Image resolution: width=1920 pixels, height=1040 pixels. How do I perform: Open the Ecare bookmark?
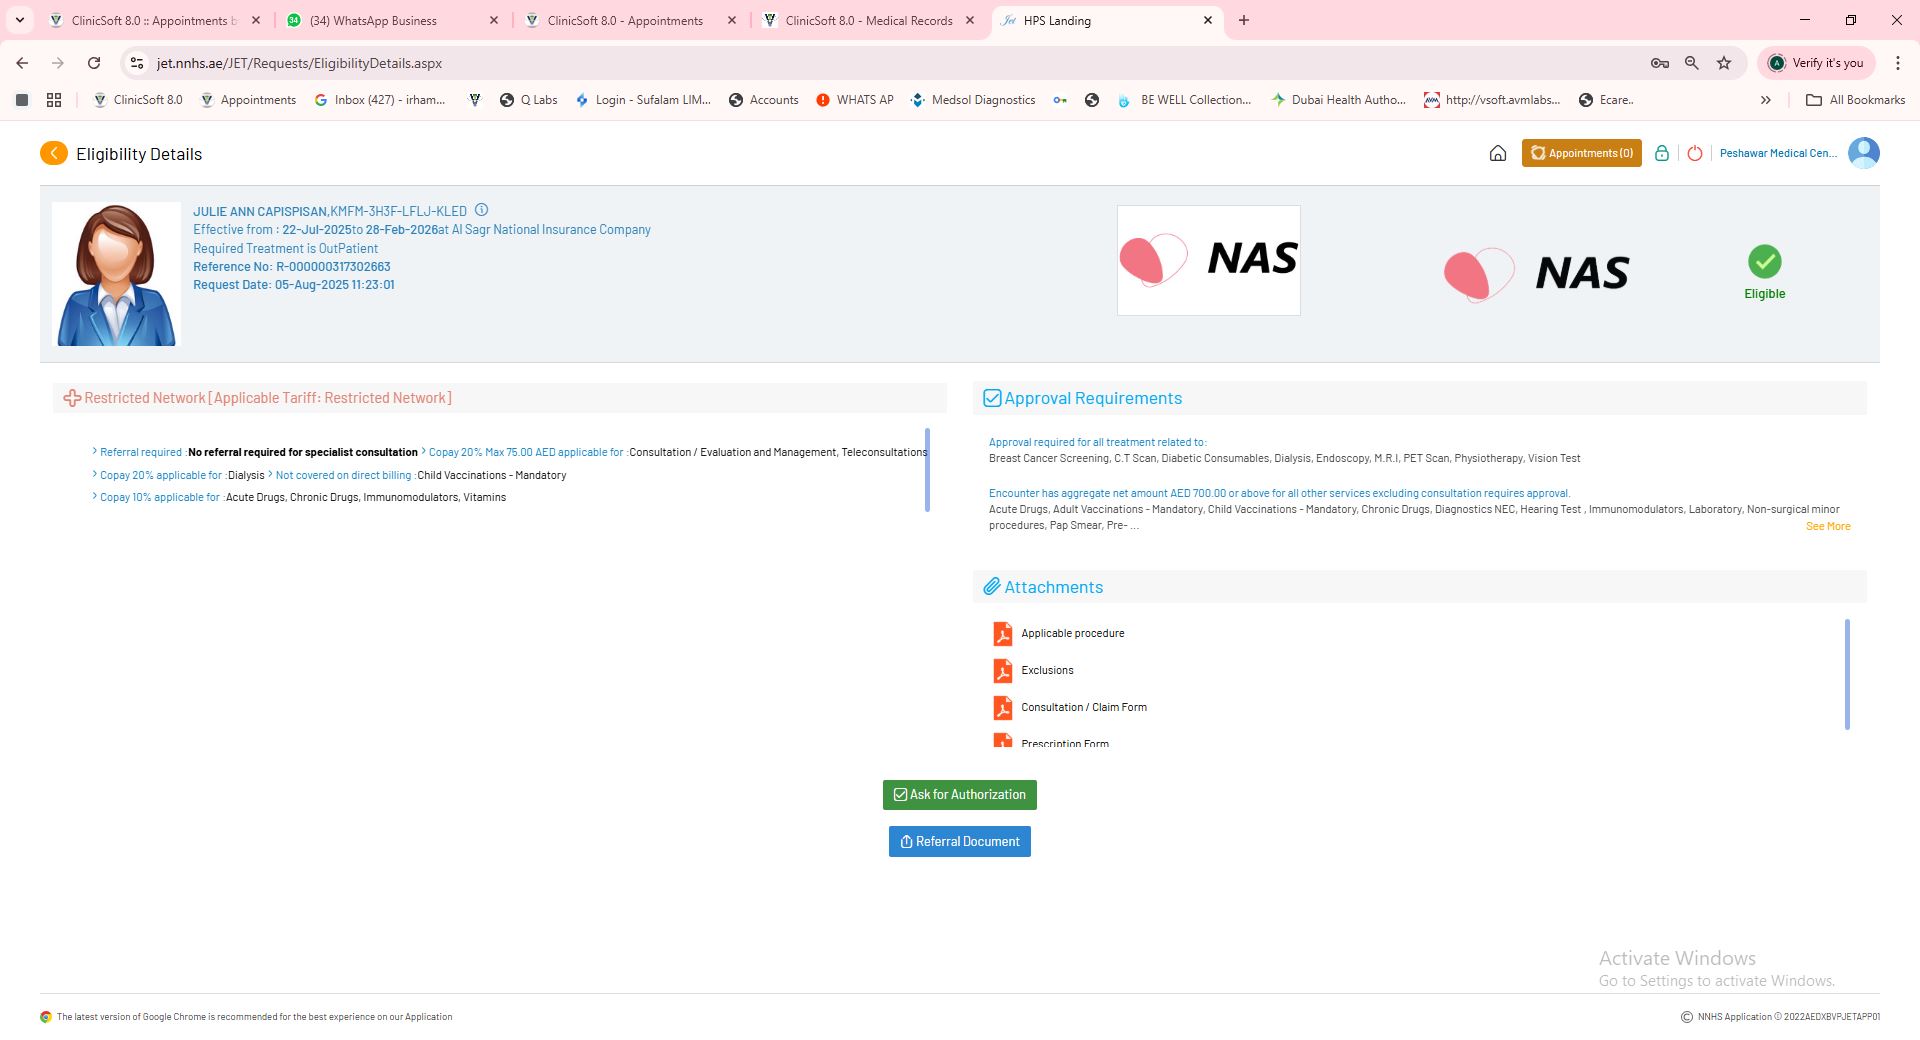click(1606, 100)
